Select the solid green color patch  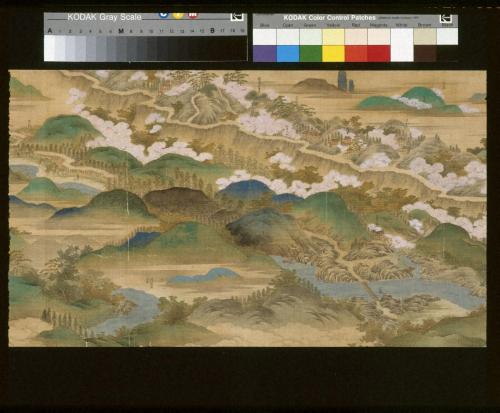tap(311, 54)
